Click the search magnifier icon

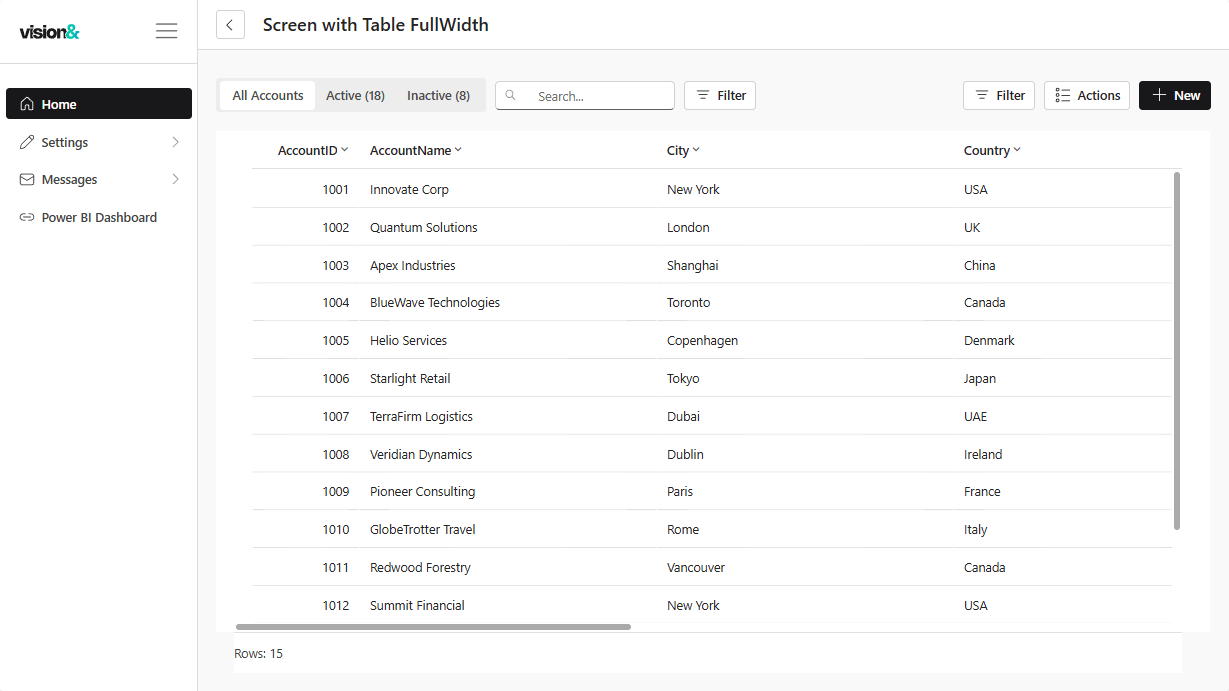point(511,95)
